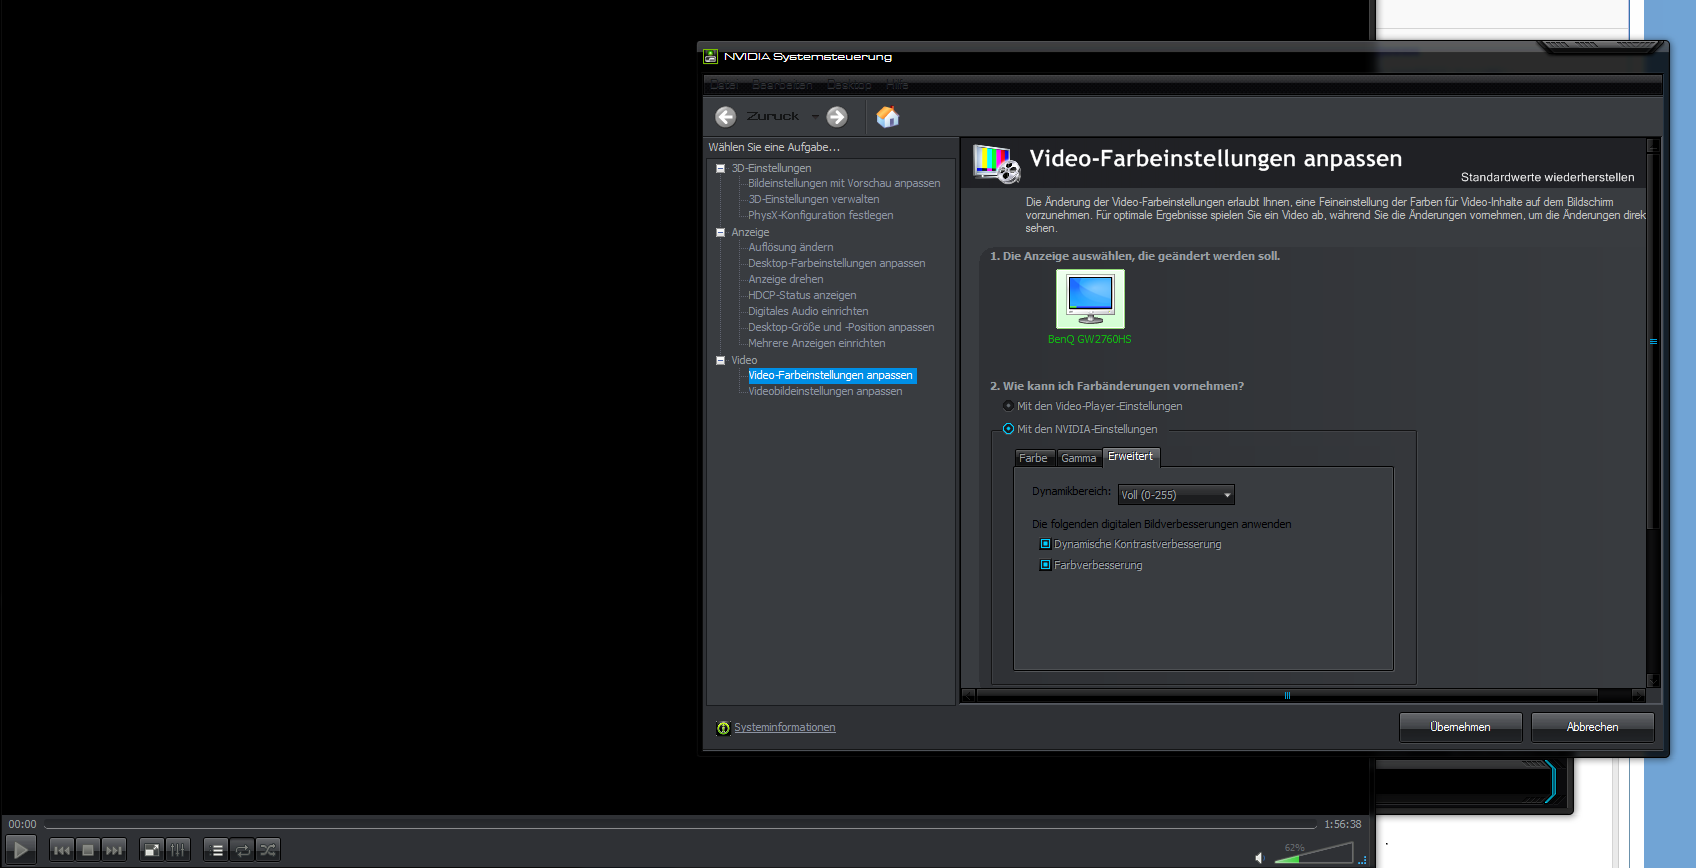Viewport: 1696px width, 868px height.
Task: Click the Stop button in player
Action: [x=88, y=850]
